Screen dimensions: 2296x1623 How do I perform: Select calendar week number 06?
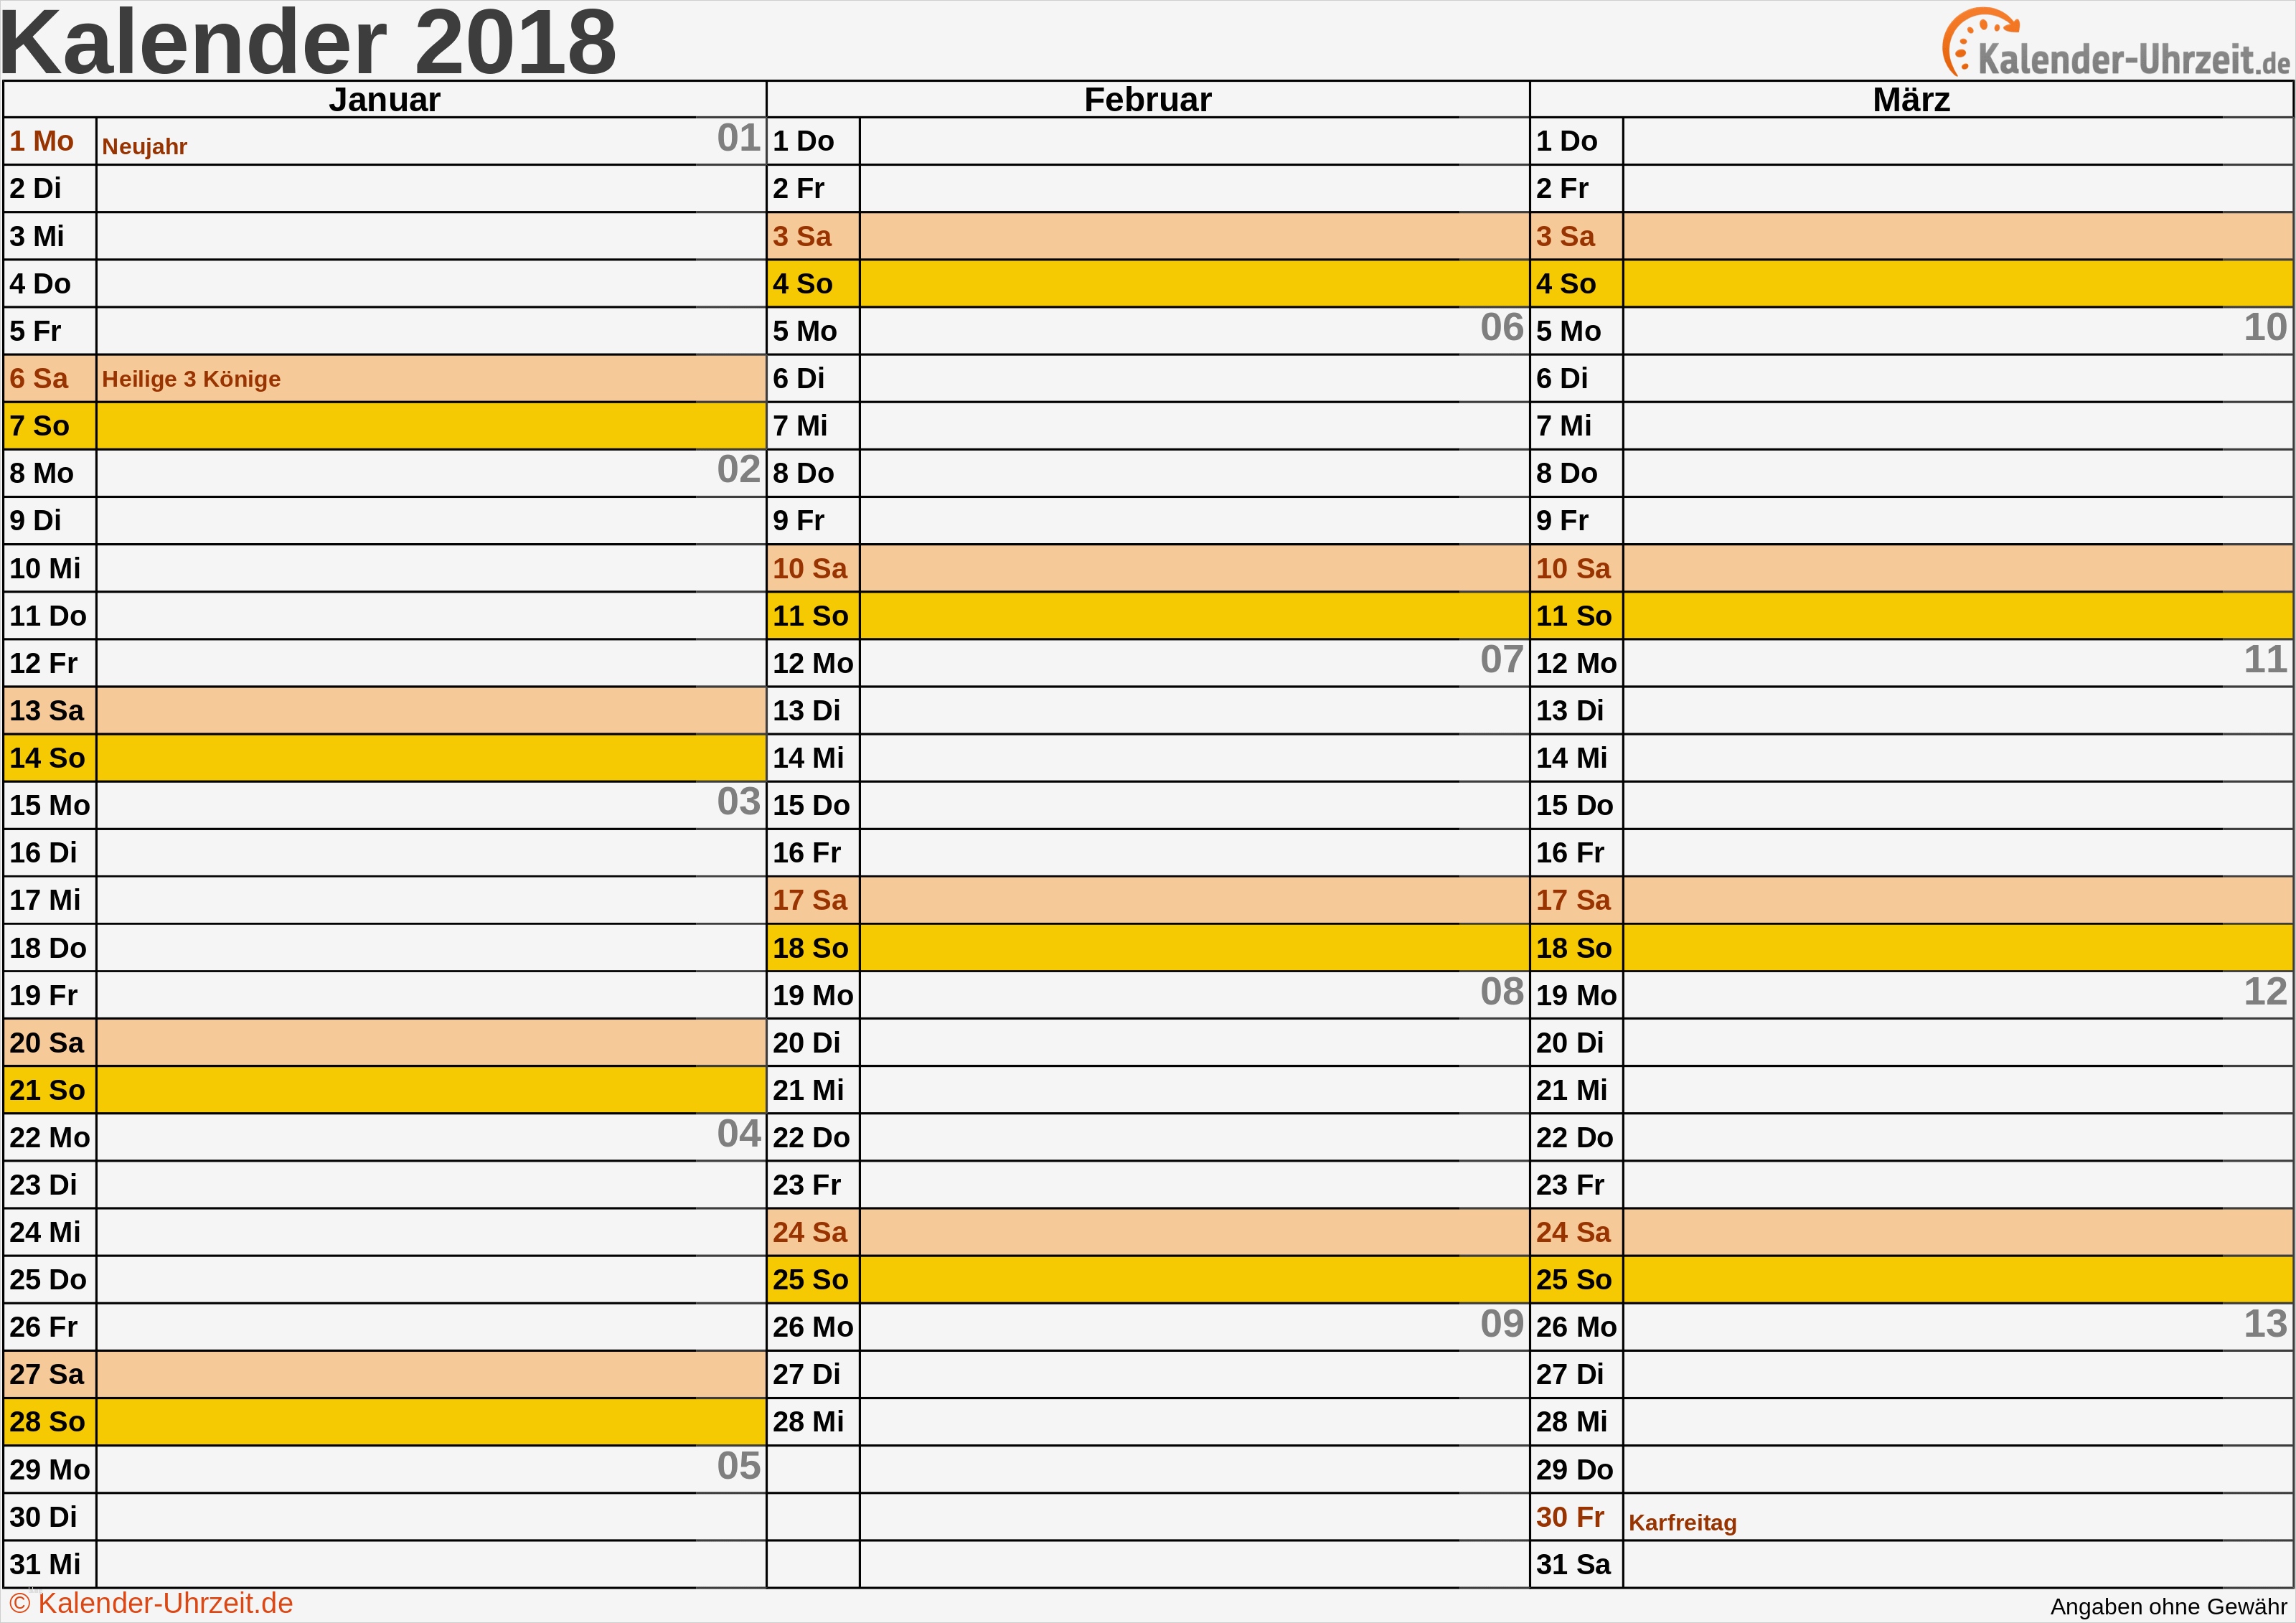[1501, 328]
